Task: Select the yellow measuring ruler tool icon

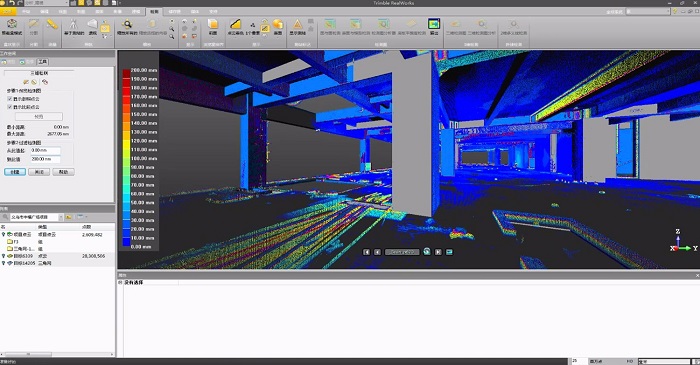Action: click(x=52, y=24)
